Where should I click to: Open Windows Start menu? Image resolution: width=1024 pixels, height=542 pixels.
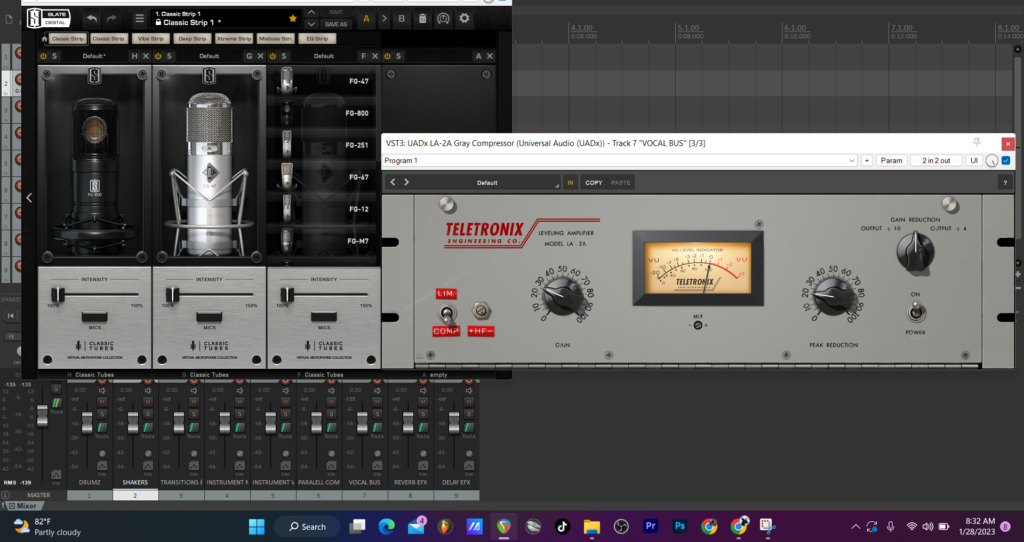pos(257,526)
